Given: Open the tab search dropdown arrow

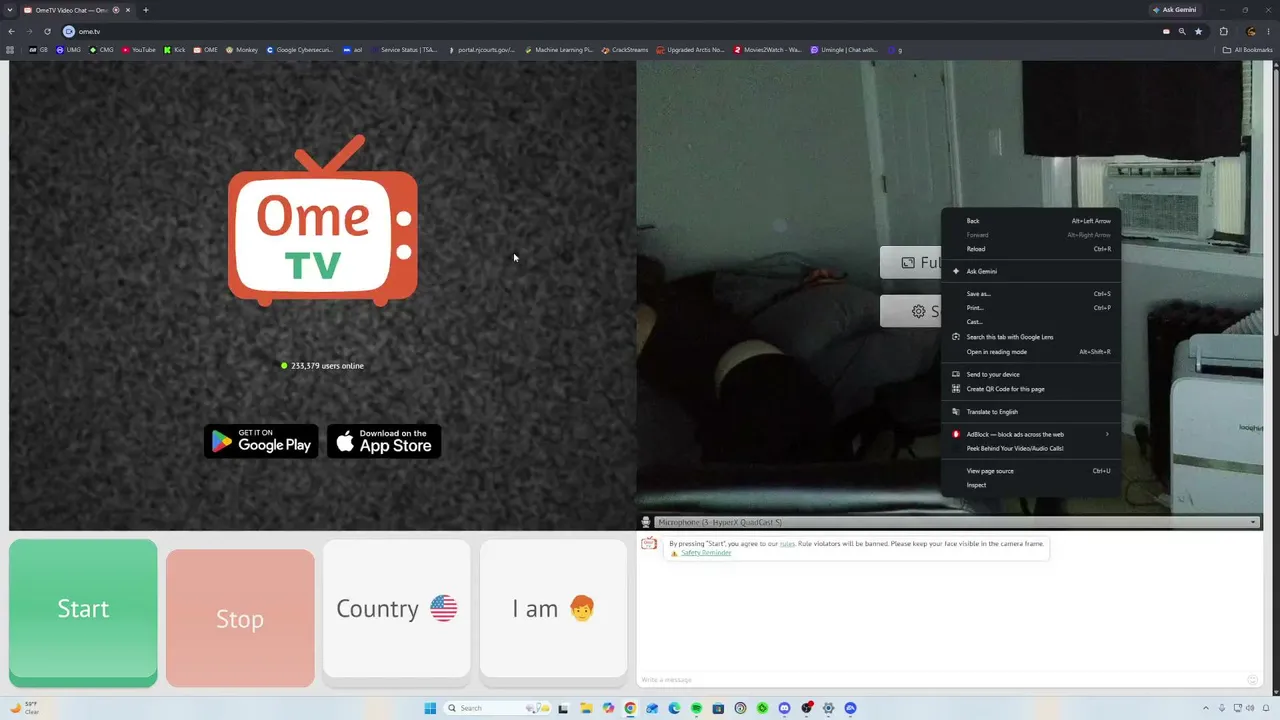Looking at the screenshot, I should click(10, 10).
